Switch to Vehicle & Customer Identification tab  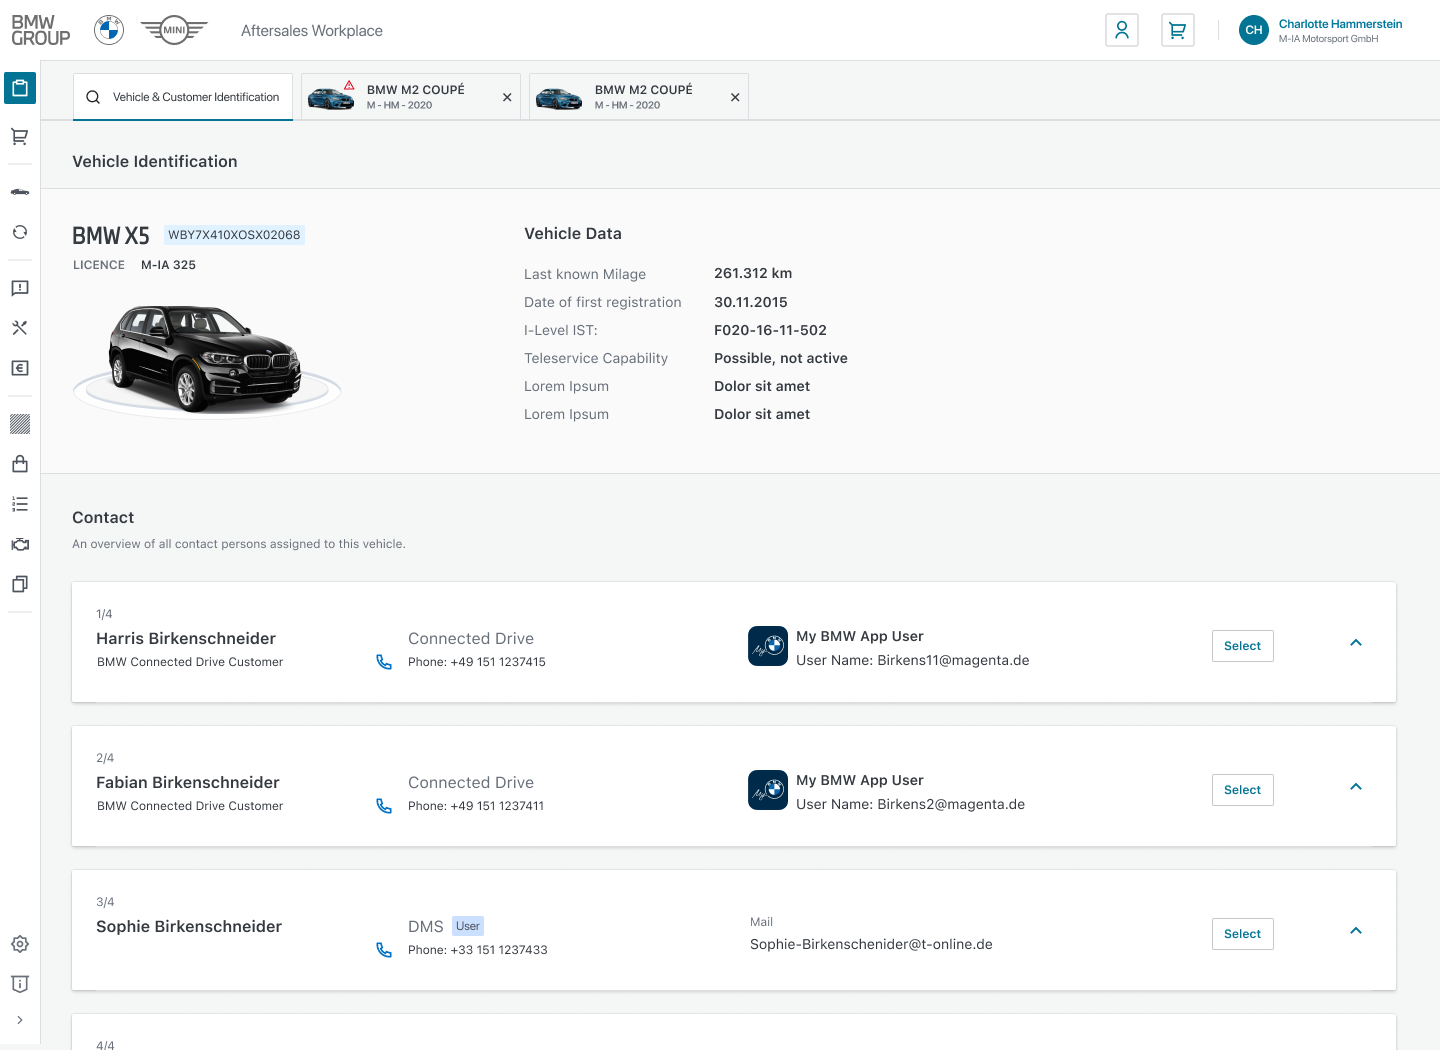(x=184, y=97)
